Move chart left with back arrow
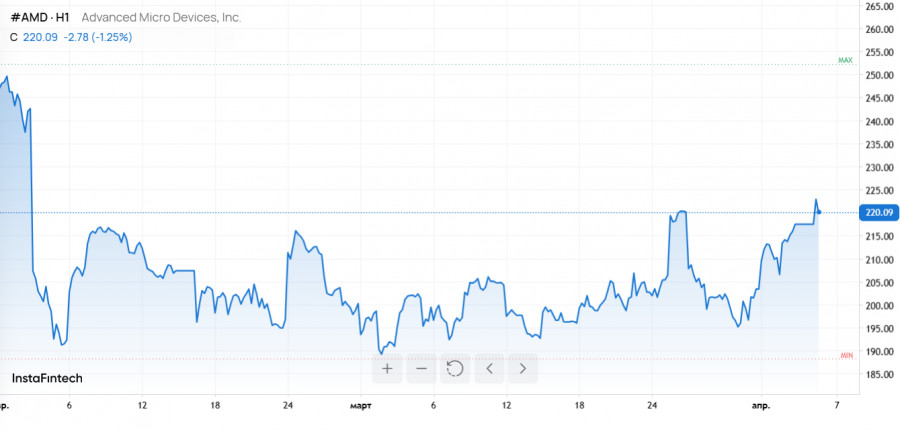Viewport: 900px width, 432px height. click(489, 368)
